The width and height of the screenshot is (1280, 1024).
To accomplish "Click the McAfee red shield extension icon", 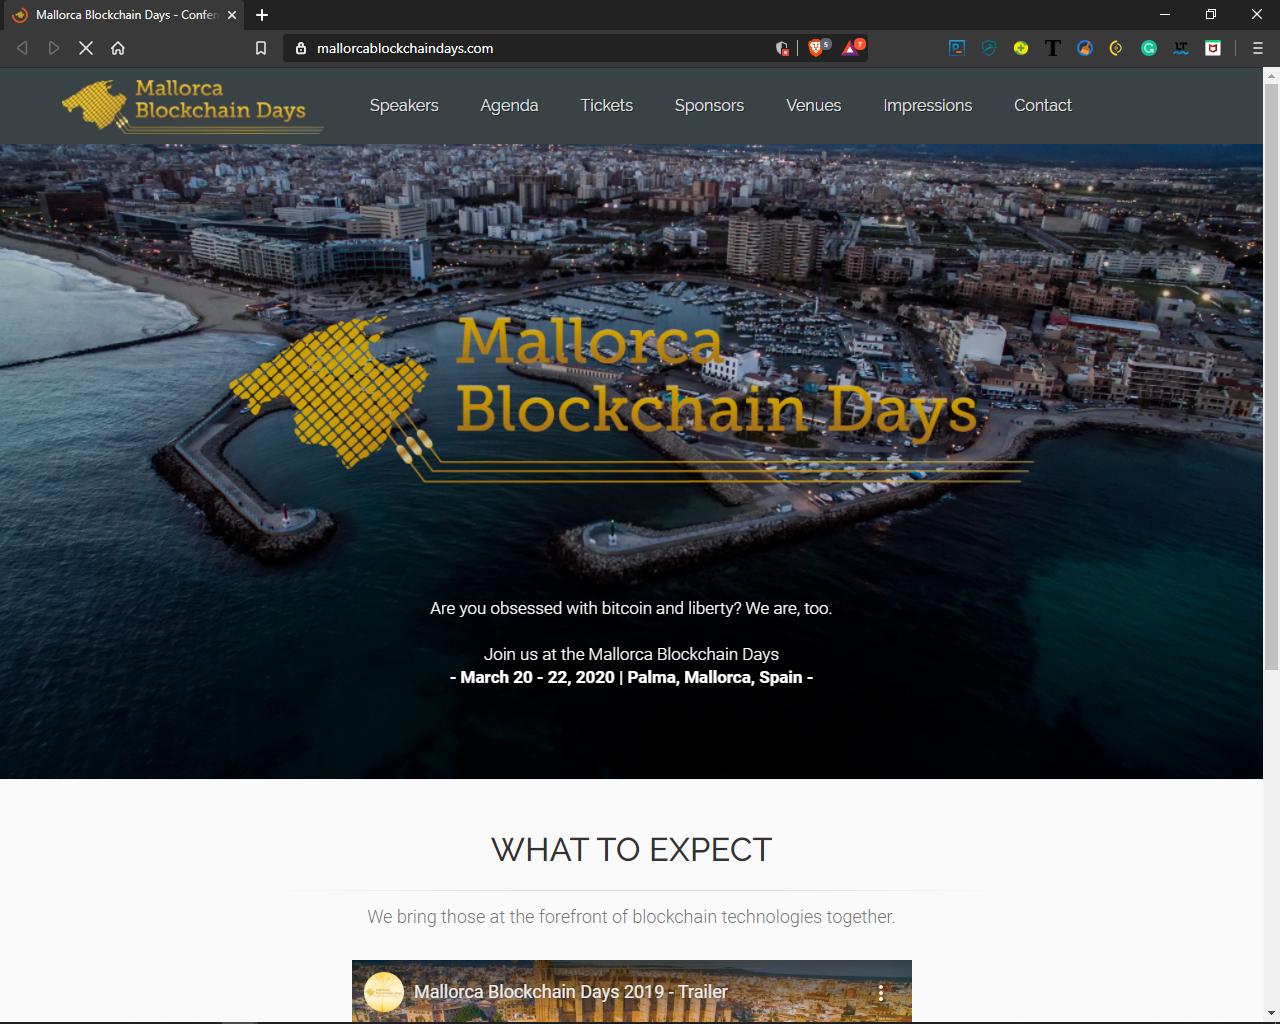I will pos(1213,48).
